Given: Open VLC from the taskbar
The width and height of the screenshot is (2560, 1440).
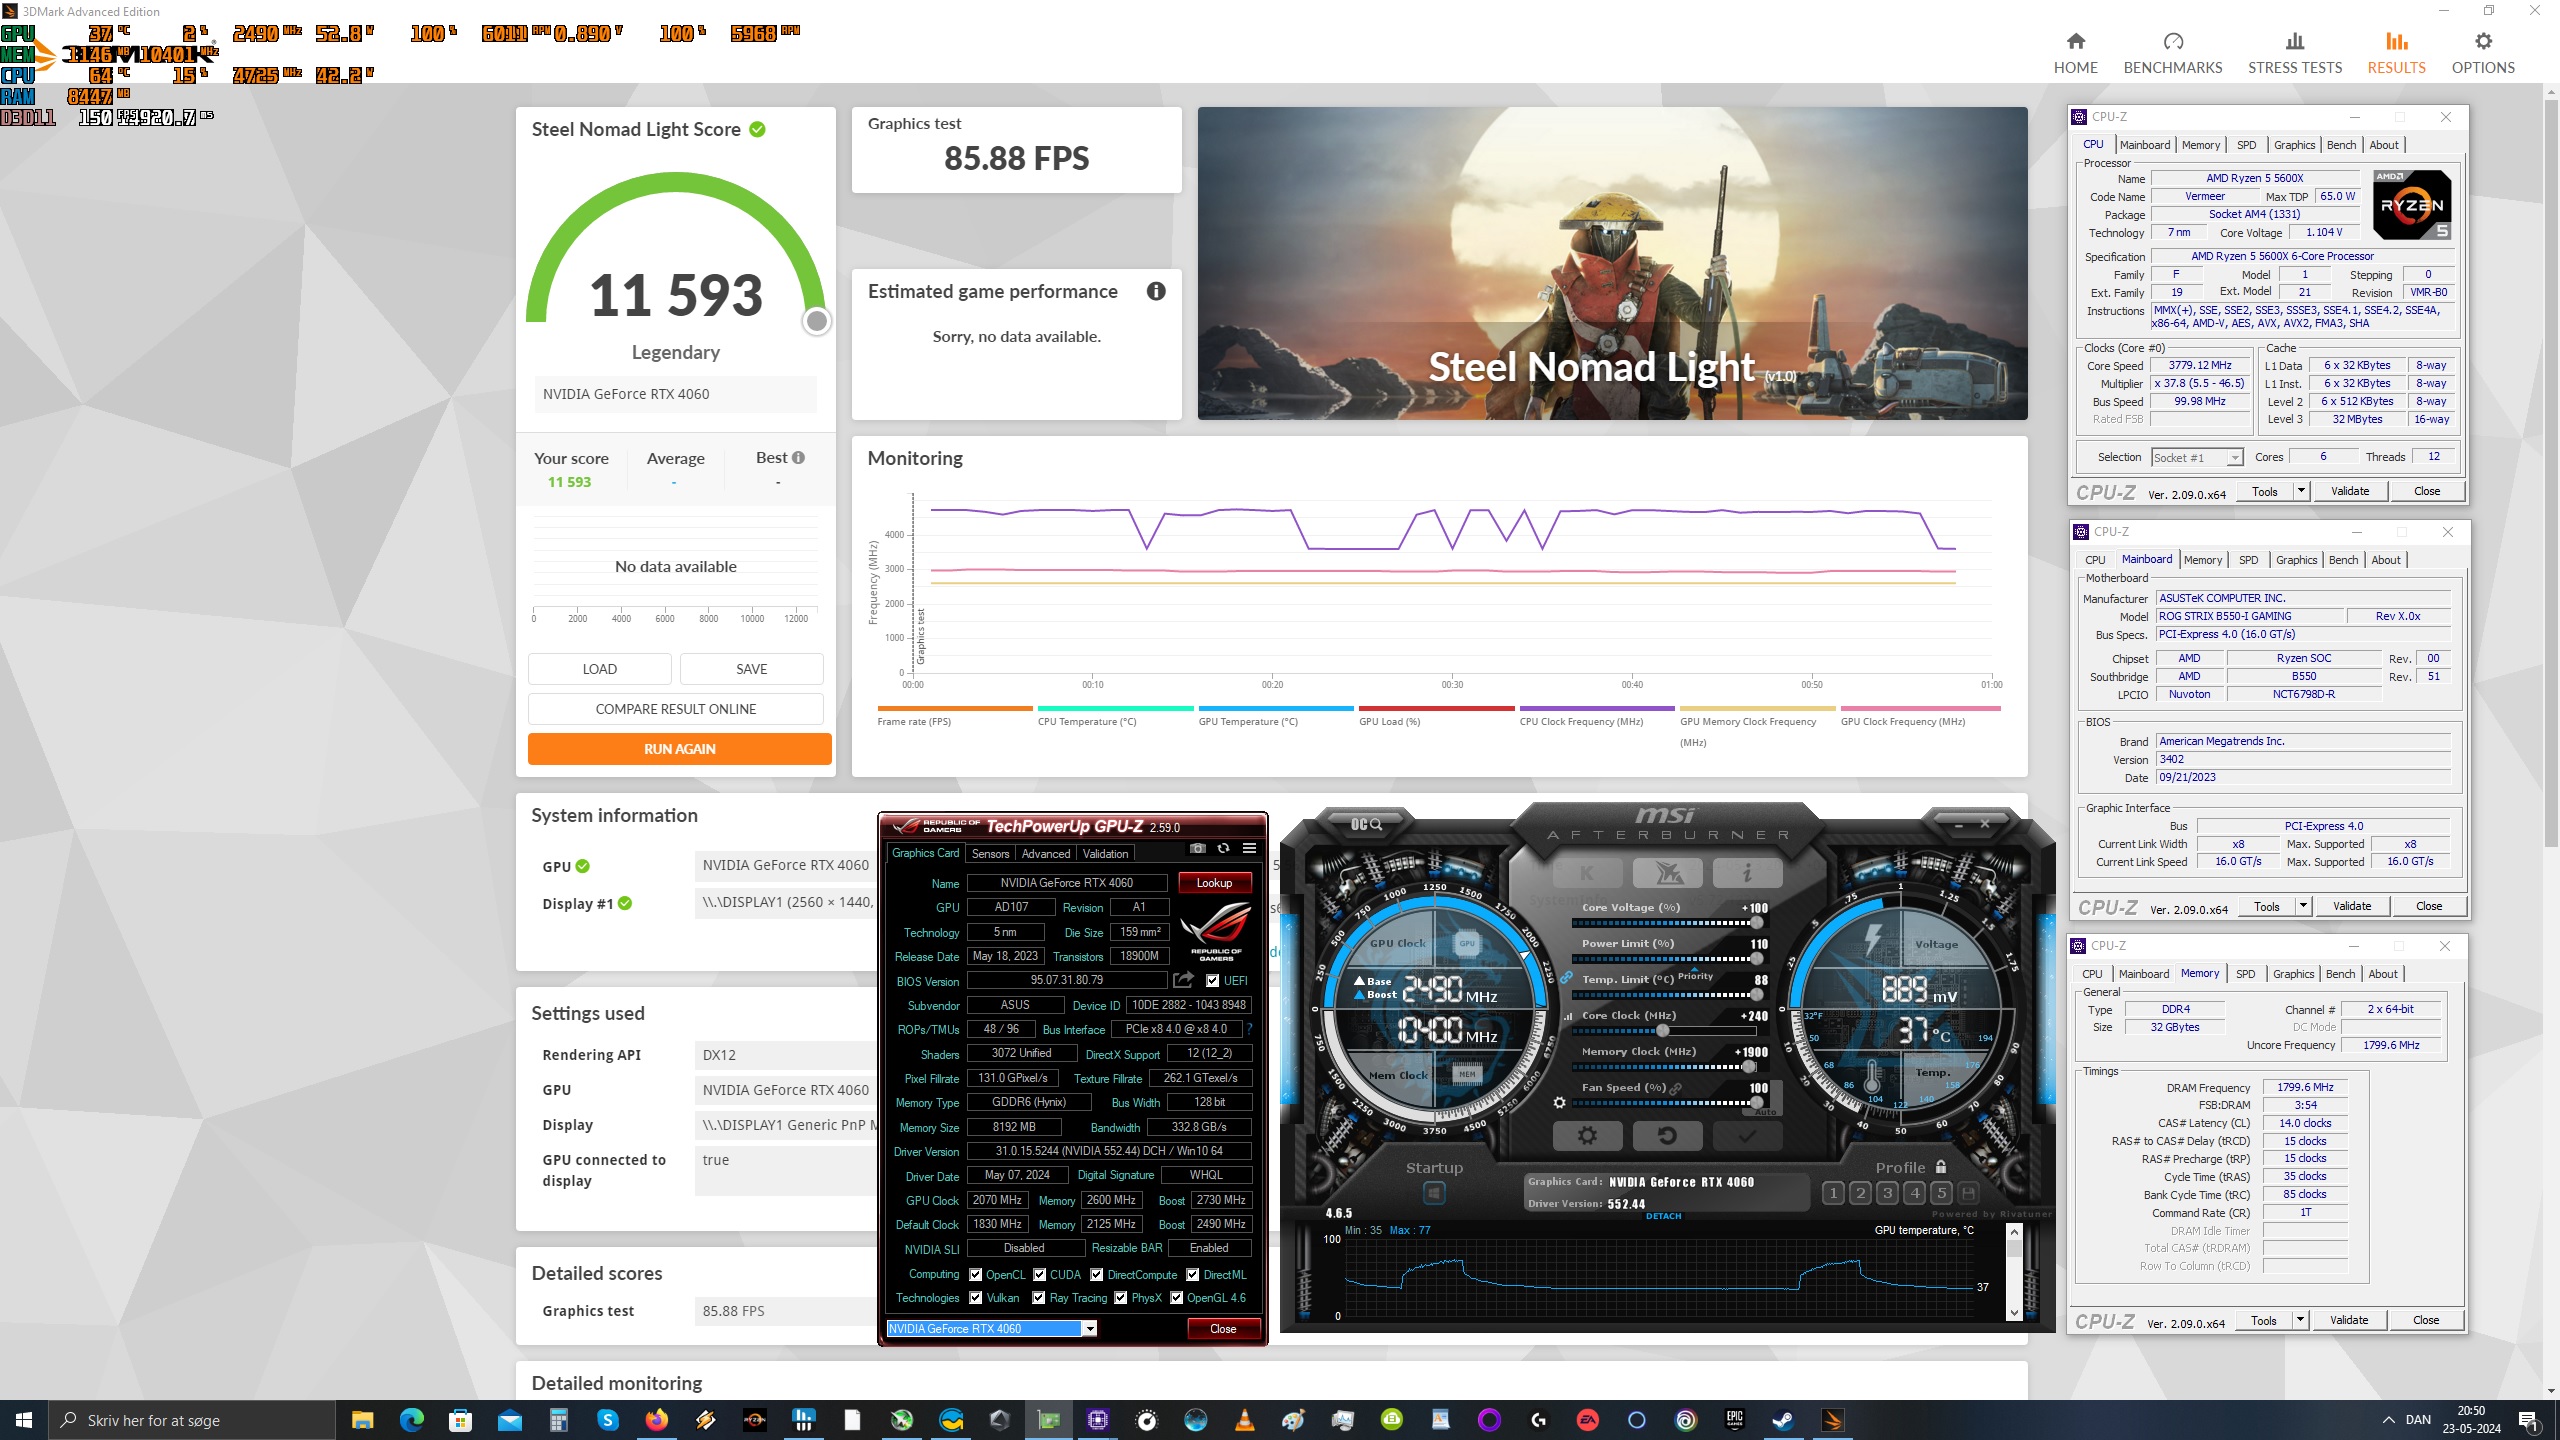Looking at the screenshot, I should pyautogui.click(x=1245, y=1420).
